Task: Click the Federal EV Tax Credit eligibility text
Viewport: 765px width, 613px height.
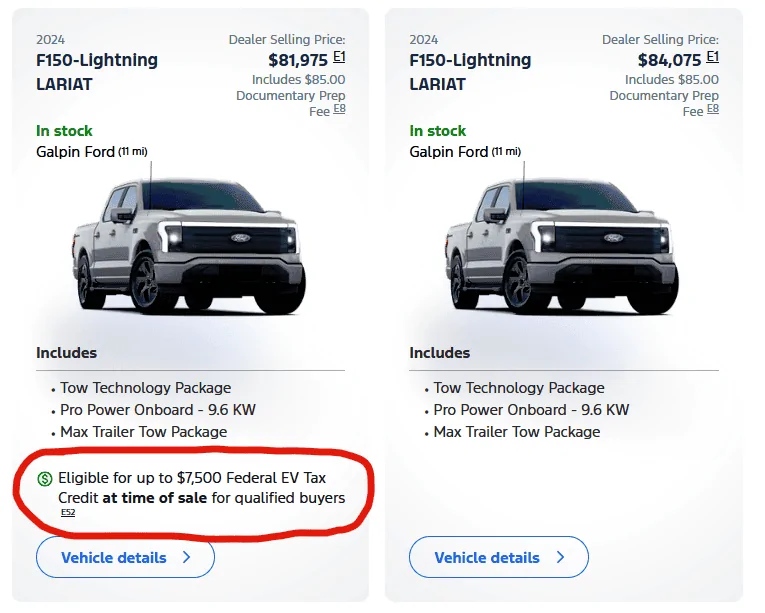Action: (x=200, y=488)
